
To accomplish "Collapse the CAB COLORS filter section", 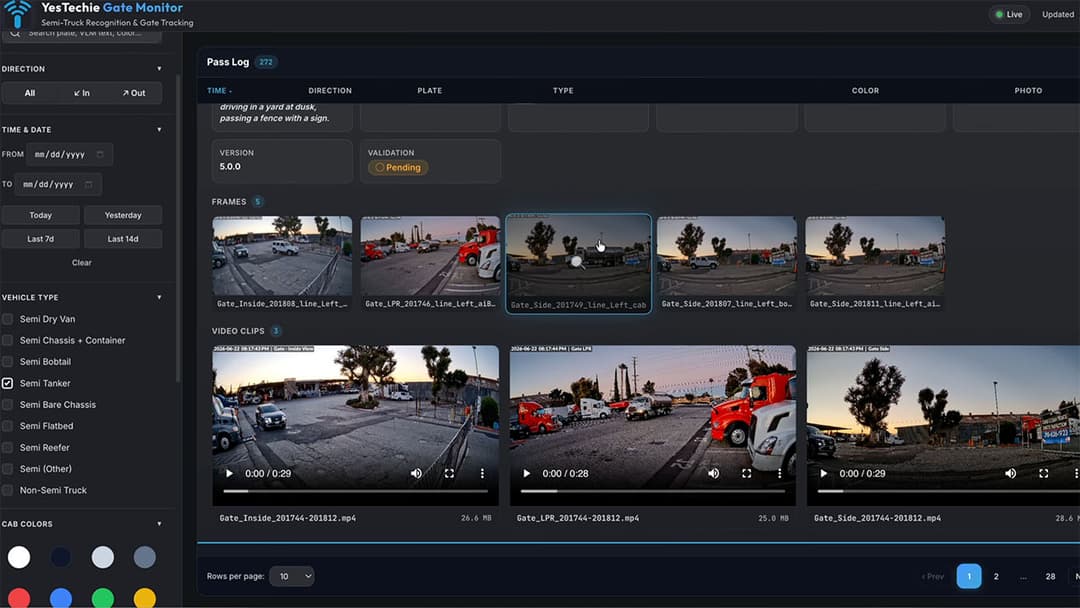I will point(159,524).
